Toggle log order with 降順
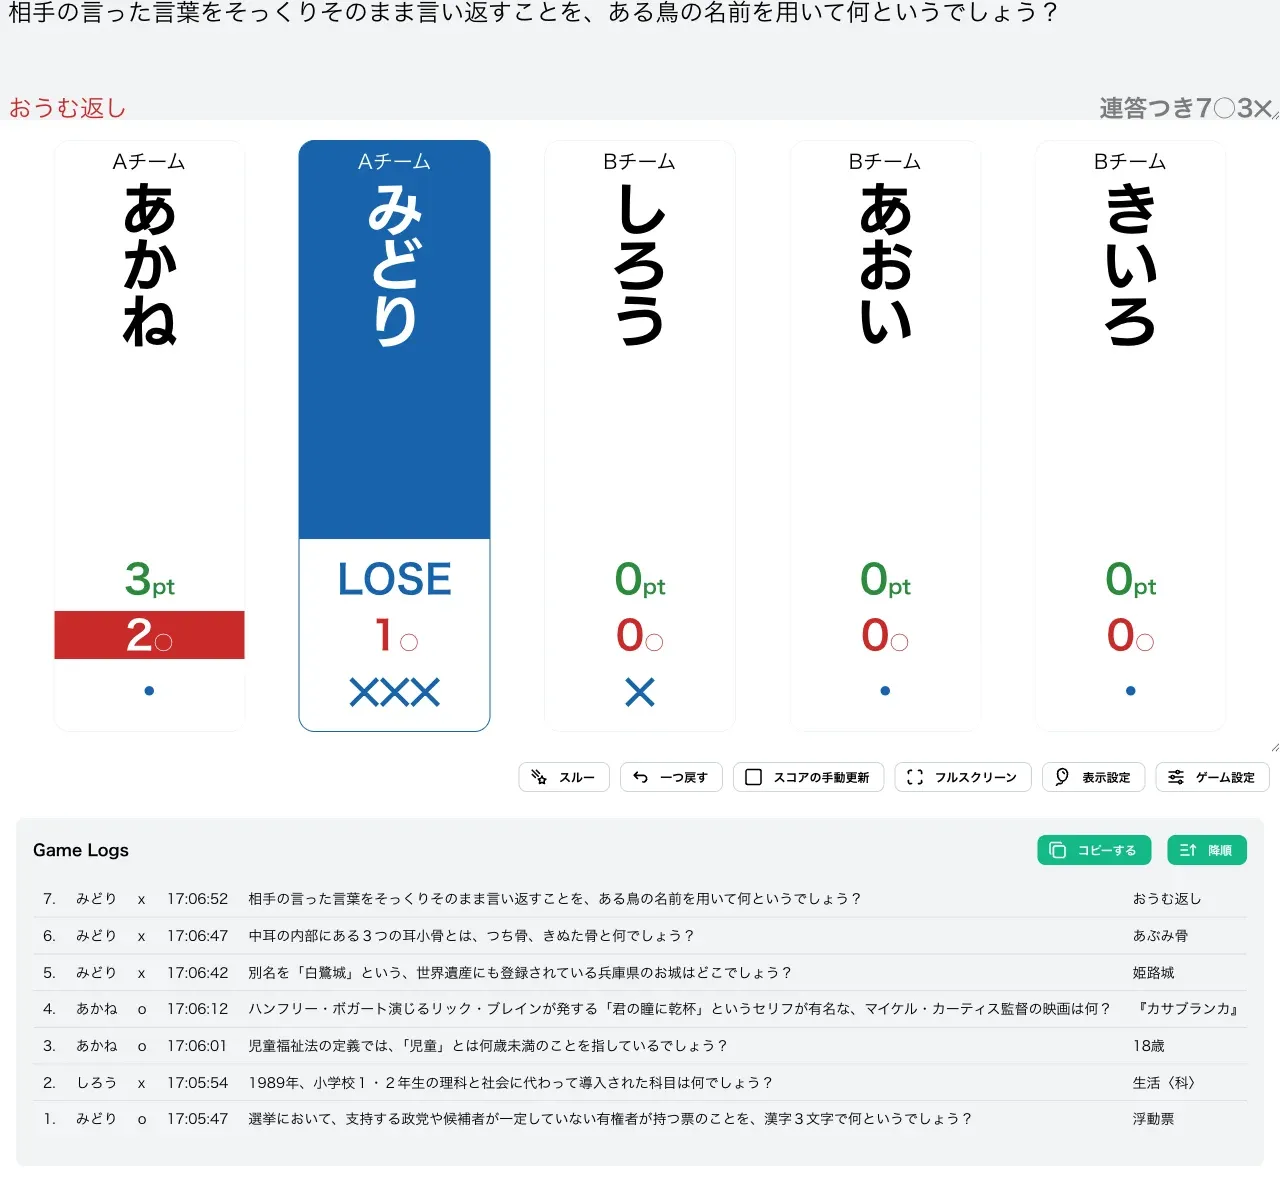Image resolution: width=1280 pixels, height=1182 pixels. click(1207, 850)
